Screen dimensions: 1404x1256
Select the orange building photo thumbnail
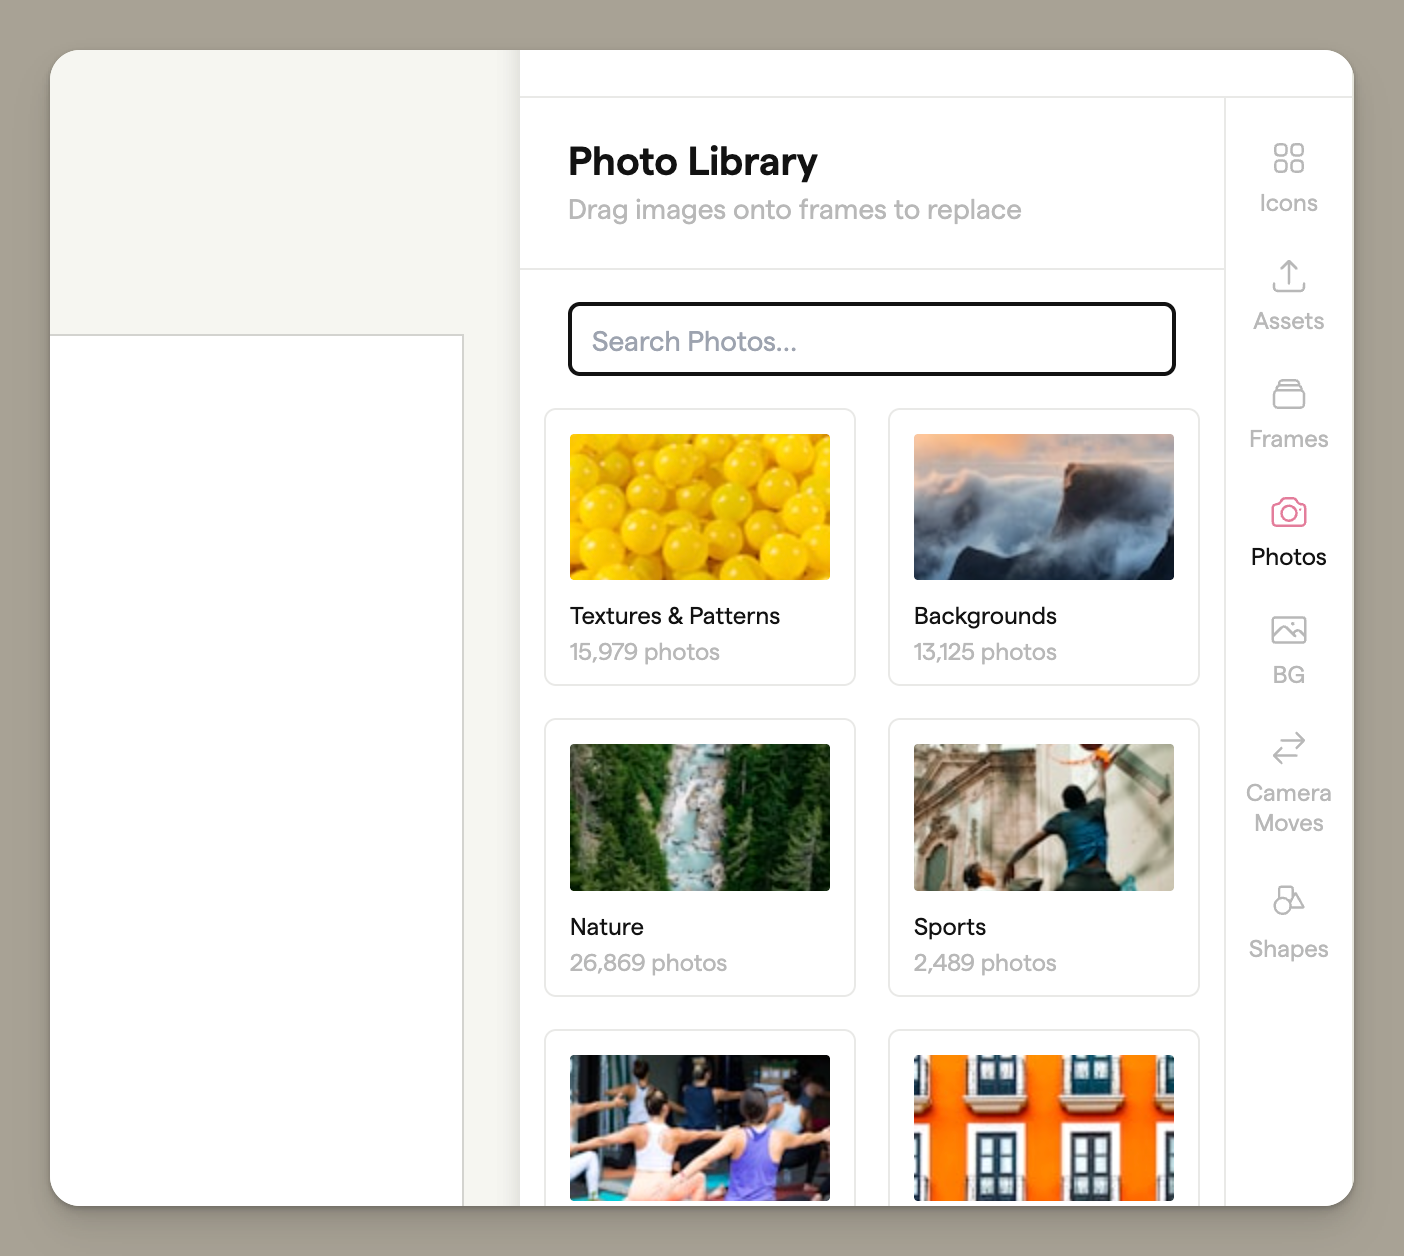[1043, 1127]
